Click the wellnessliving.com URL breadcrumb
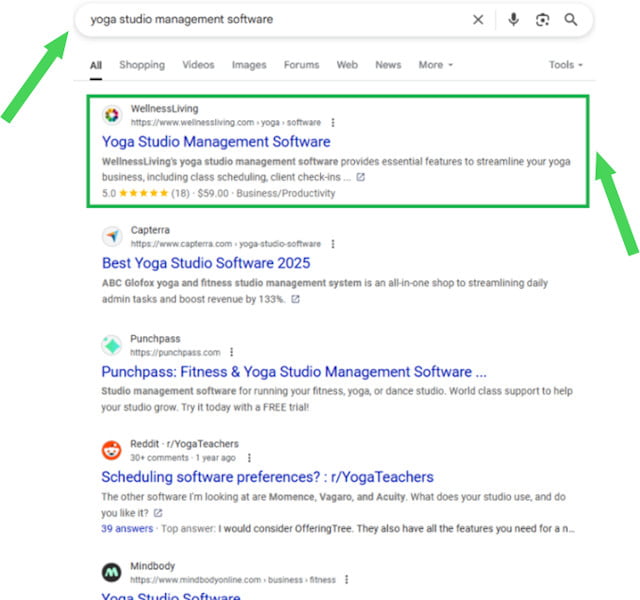Screen dimensions: 640x600 (226, 122)
